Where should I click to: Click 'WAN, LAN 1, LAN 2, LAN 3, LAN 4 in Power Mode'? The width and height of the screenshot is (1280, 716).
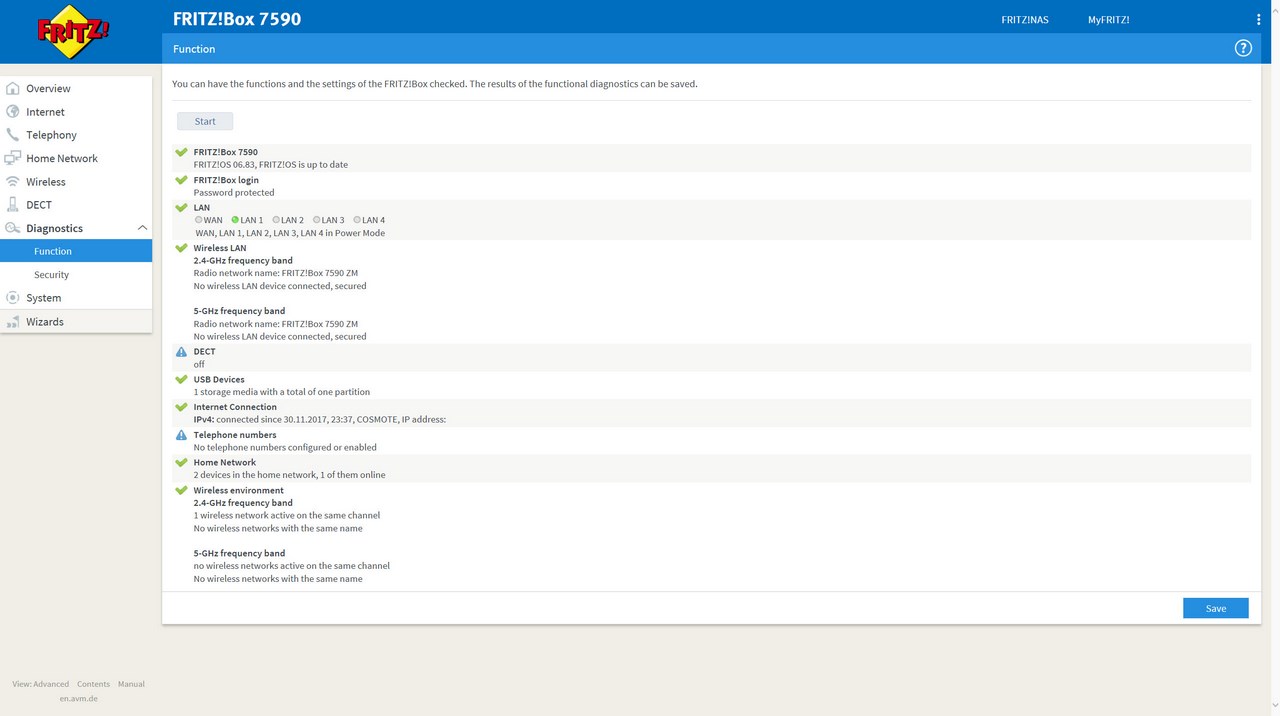click(x=290, y=233)
